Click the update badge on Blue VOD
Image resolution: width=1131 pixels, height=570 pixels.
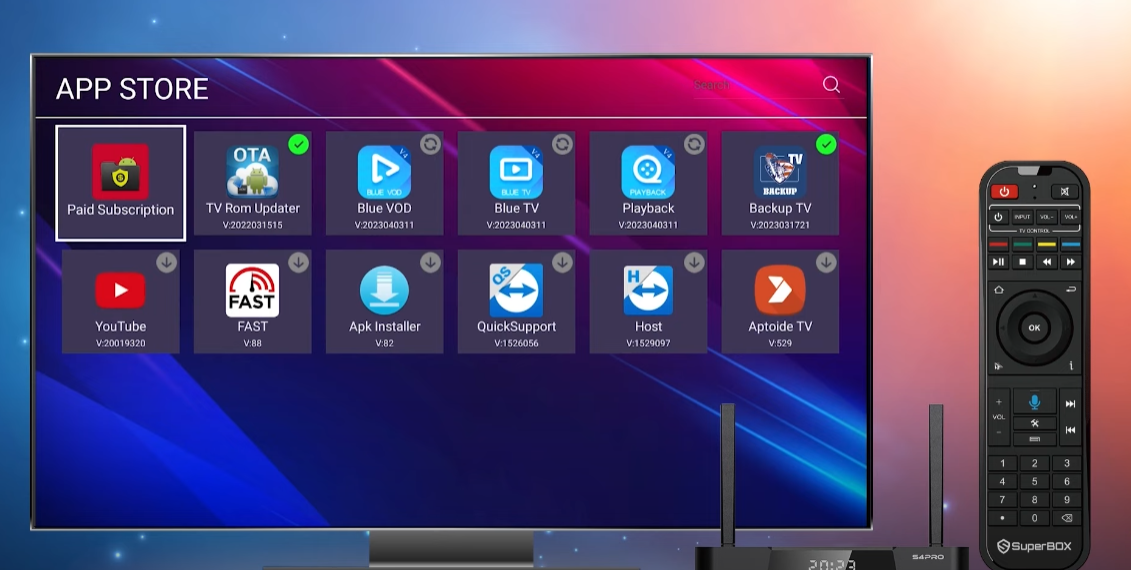click(x=431, y=144)
